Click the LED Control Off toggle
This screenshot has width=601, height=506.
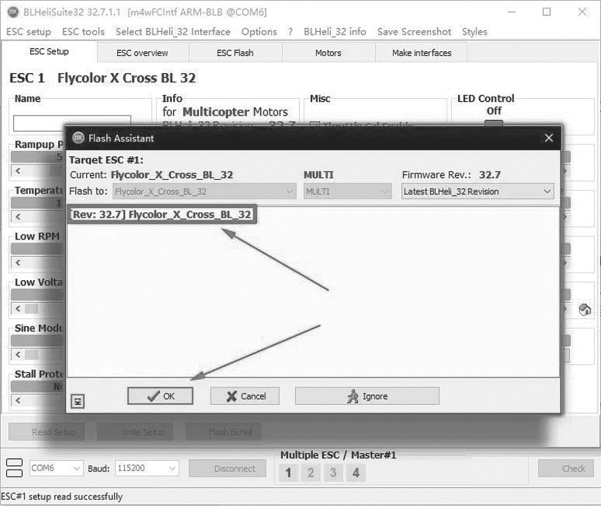(494, 123)
